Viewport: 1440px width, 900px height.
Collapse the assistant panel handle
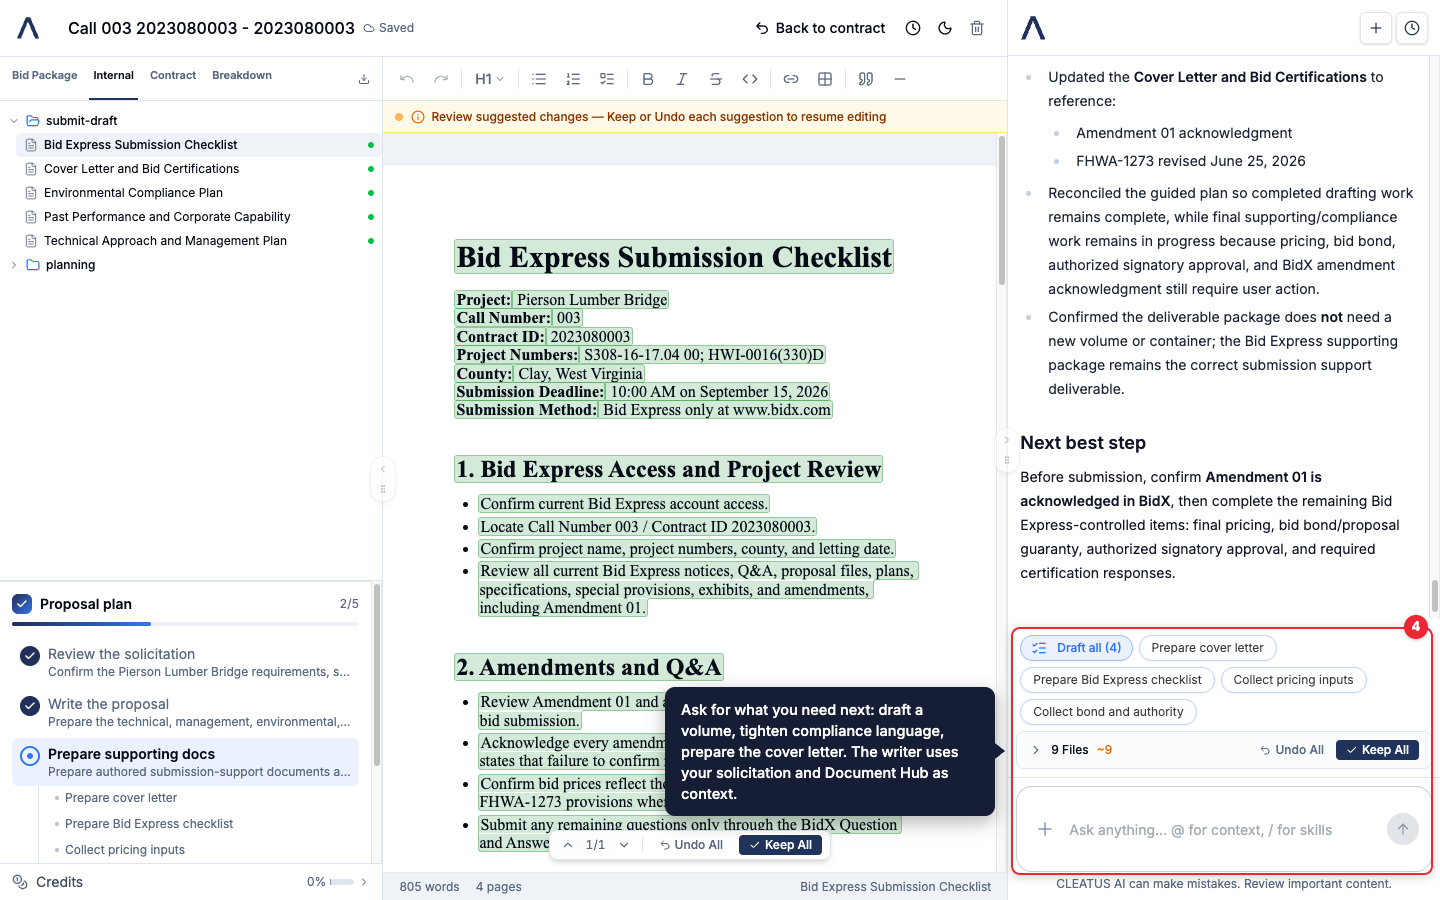[1007, 451]
